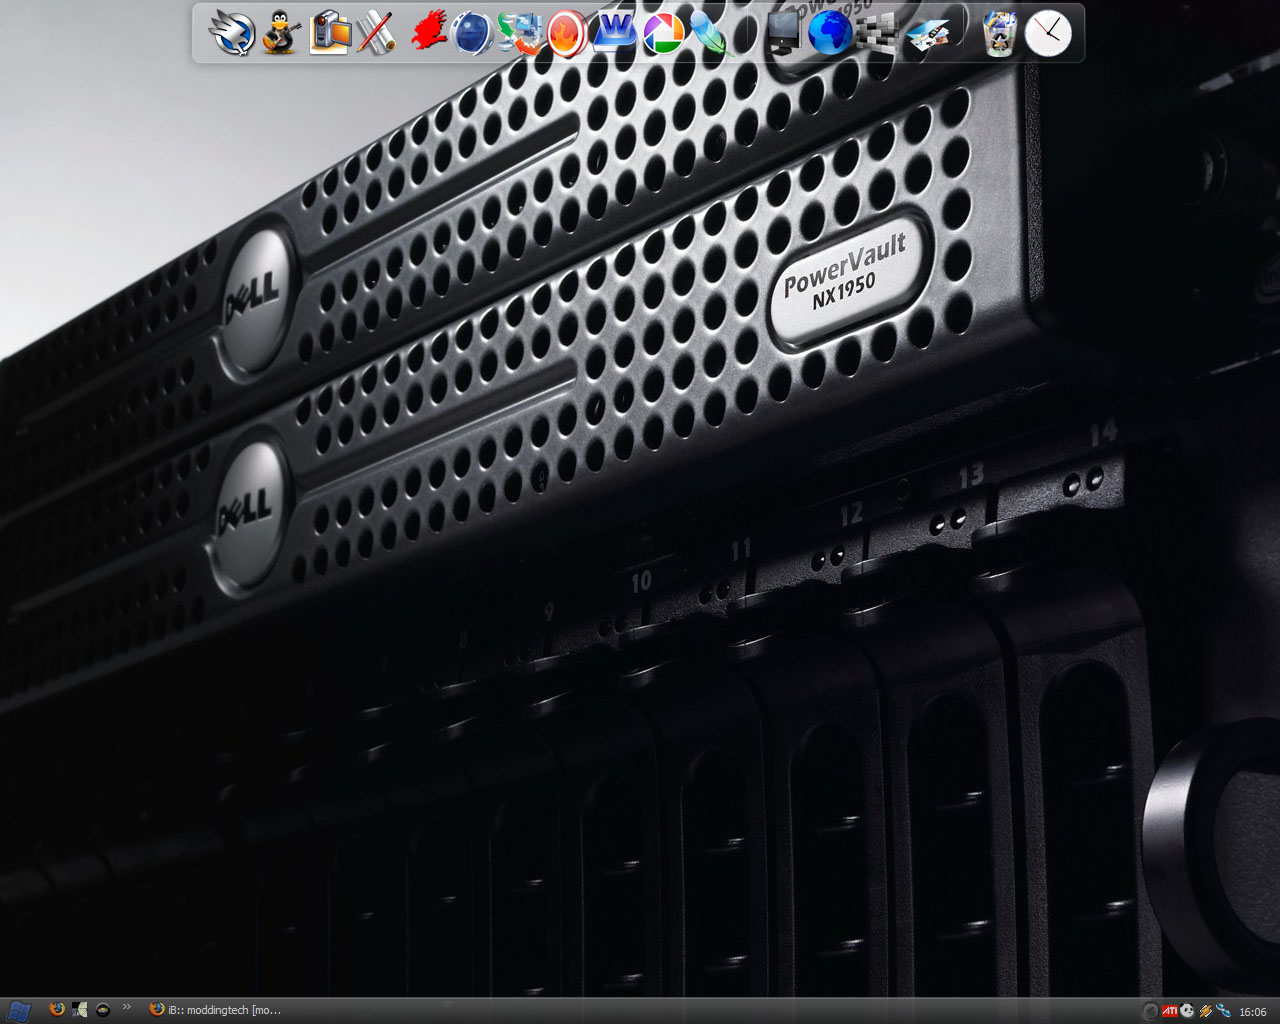
Task: Launch the red flame burner dock icon
Action: tap(567, 33)
